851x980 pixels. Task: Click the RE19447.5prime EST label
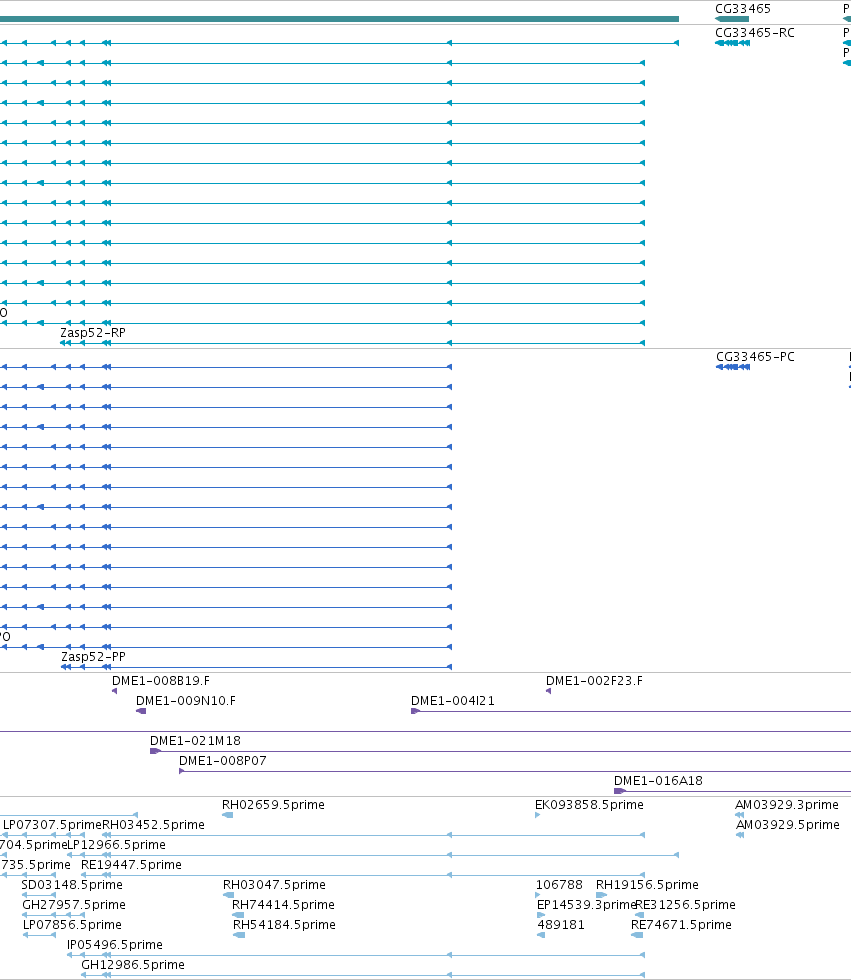pyautogui.click(x=132, y=864)
